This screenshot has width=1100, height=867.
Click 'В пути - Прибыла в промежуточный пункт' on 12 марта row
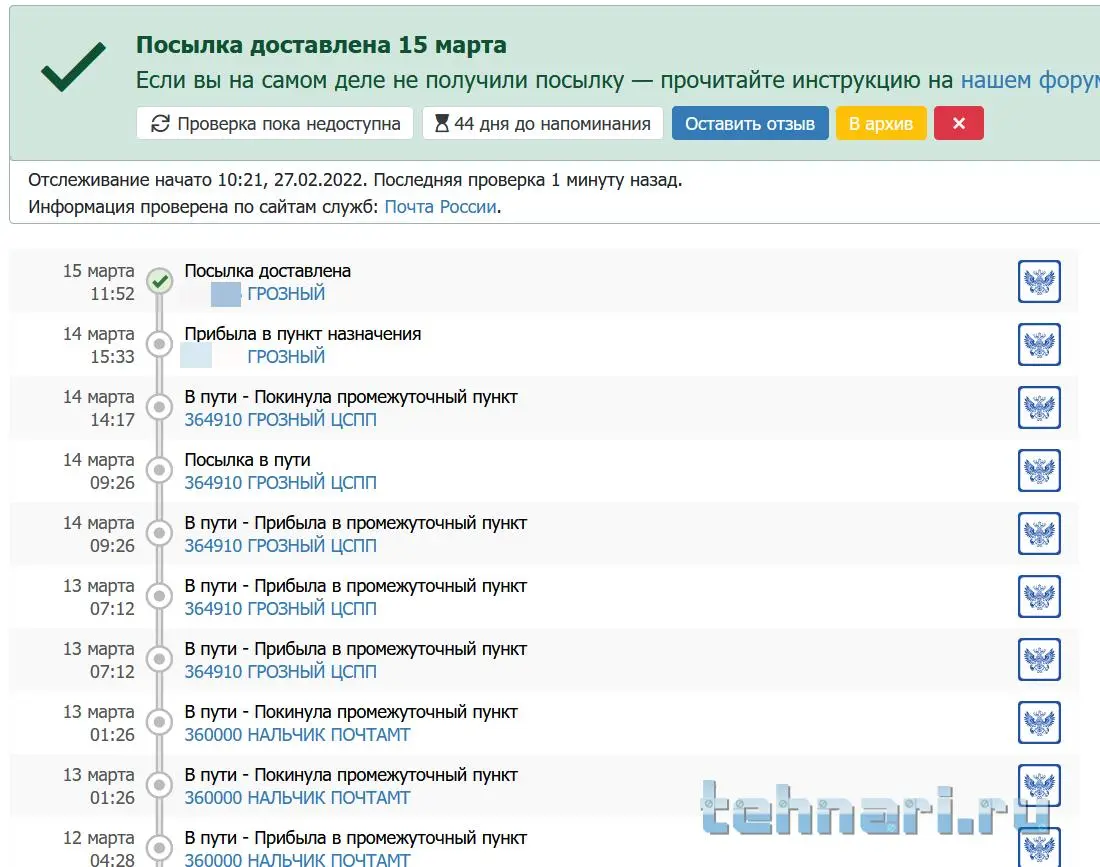coord(356,838)
